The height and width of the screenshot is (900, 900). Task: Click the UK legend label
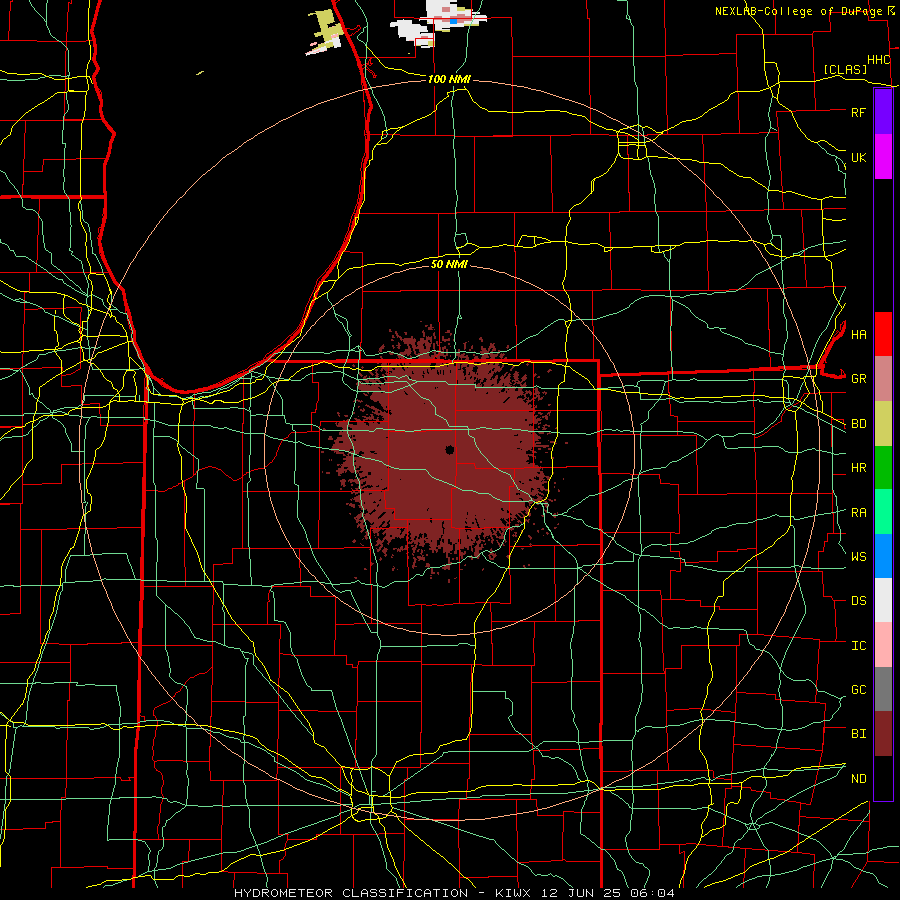[858, 157]
